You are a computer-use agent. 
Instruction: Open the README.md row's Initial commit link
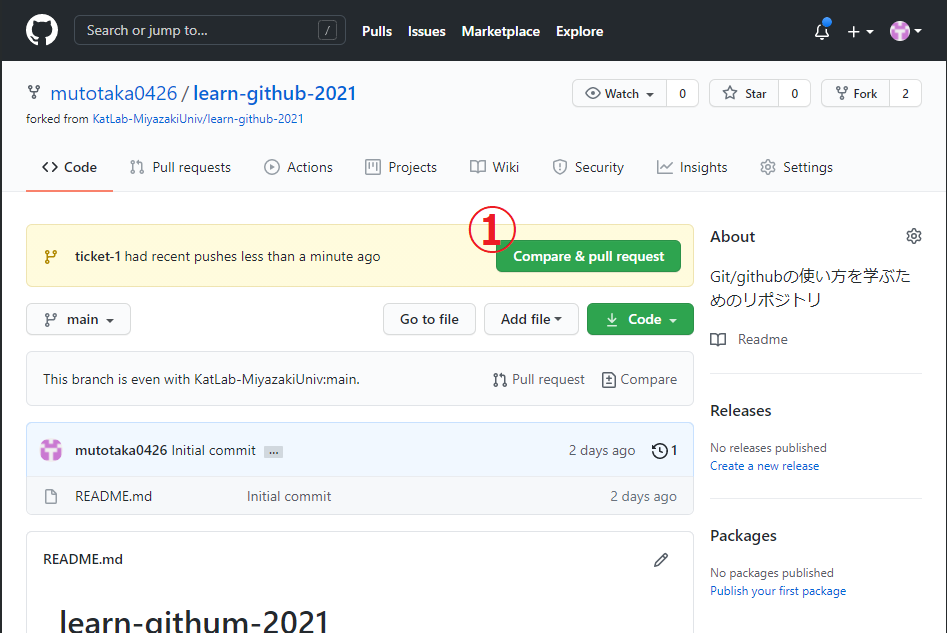tap(289, 496)
